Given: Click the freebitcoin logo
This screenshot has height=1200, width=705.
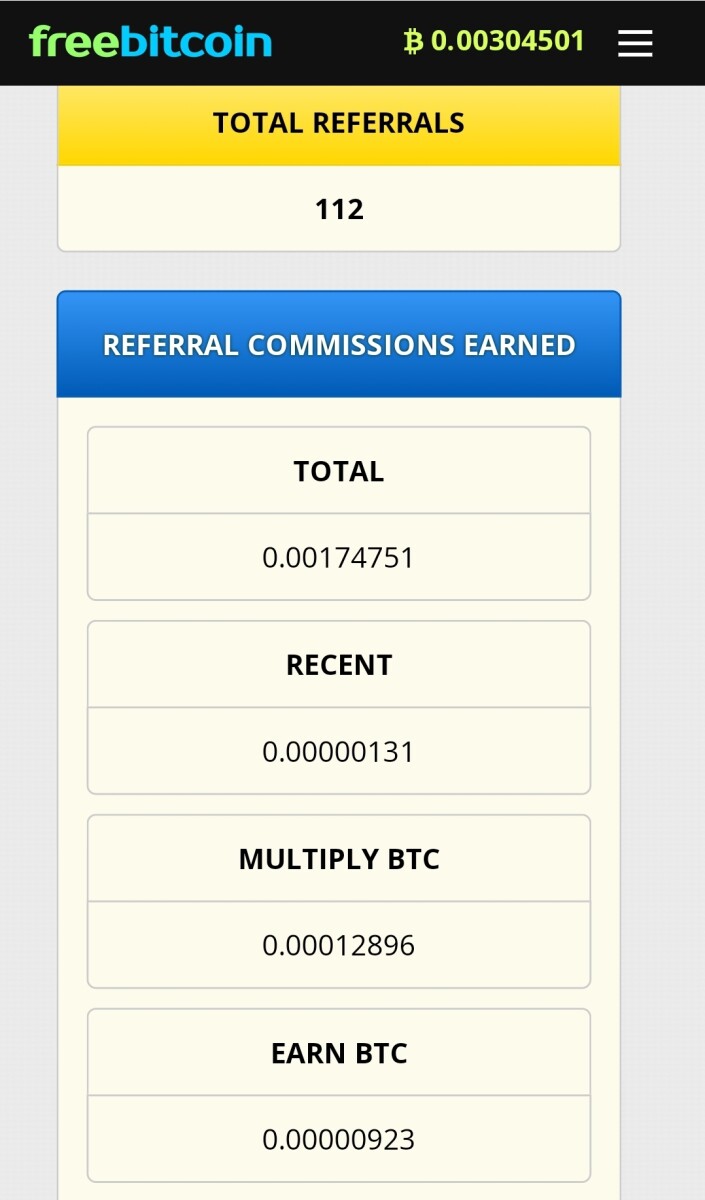Looking at the screenshot, I should pos(151,42).
